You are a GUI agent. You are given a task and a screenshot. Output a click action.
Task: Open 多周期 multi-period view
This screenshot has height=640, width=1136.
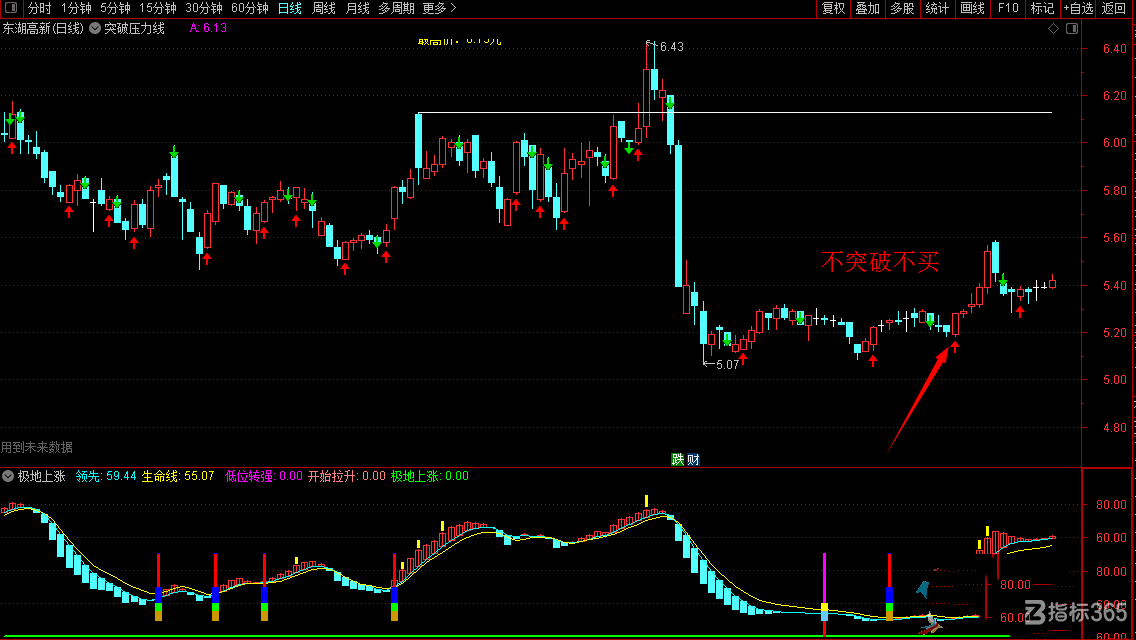[x=396, y=9]
